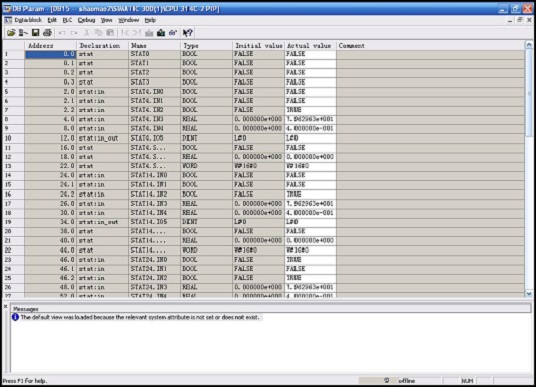Click the Actual value column header

[x=310, y=45]
